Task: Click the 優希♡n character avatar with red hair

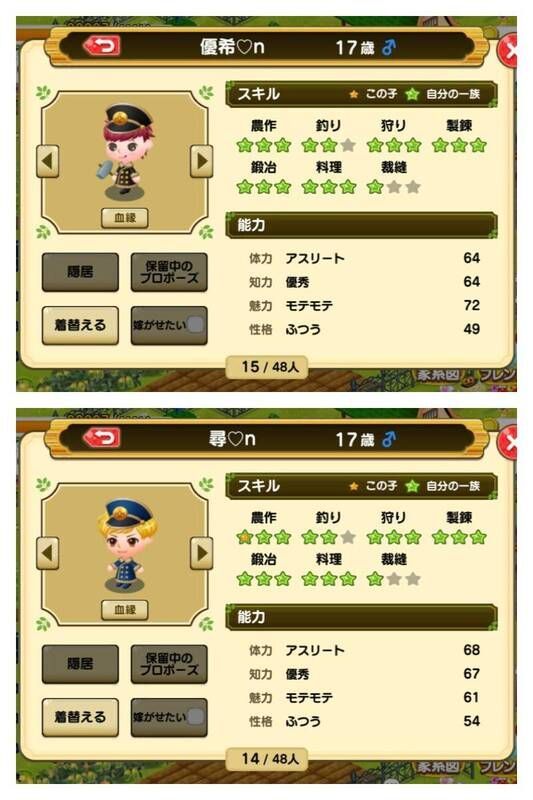Action: pyautogui.click(x=124, y=152)
